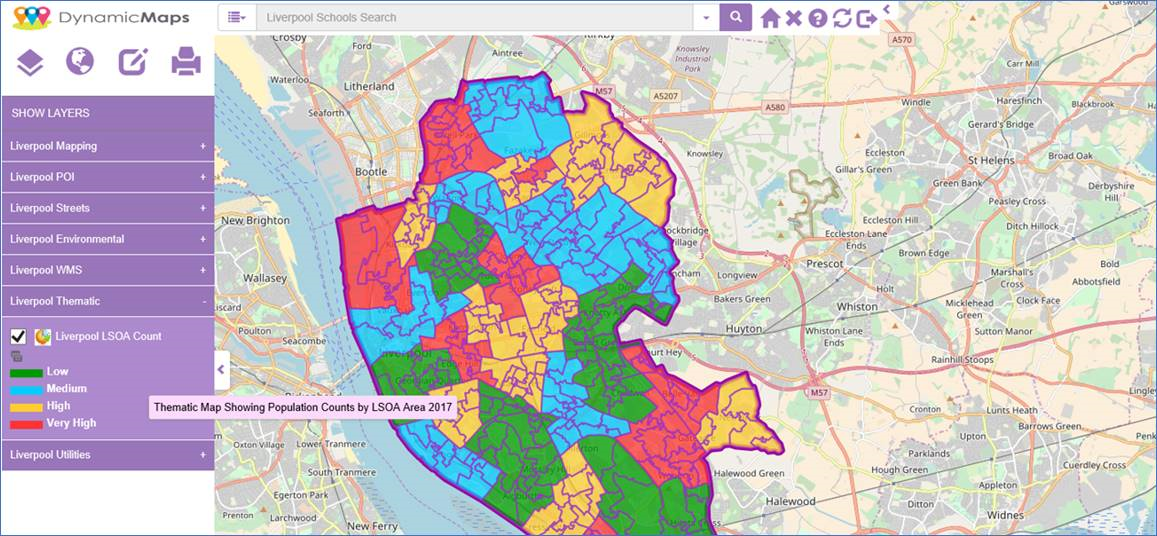1157x536 pixels.
Task: Click the thematic map tooltip text
Action: point(303,407)
